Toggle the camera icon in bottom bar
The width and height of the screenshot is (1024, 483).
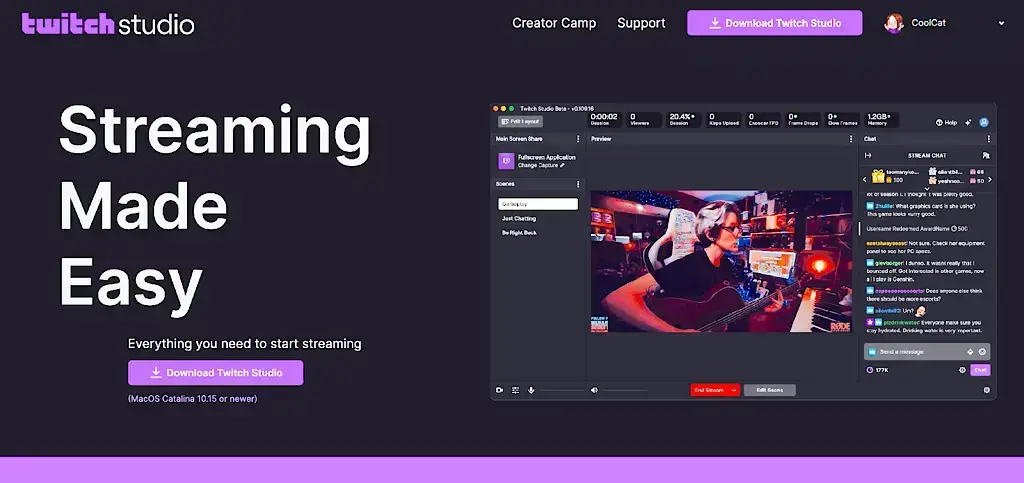[x=500, y=390]
